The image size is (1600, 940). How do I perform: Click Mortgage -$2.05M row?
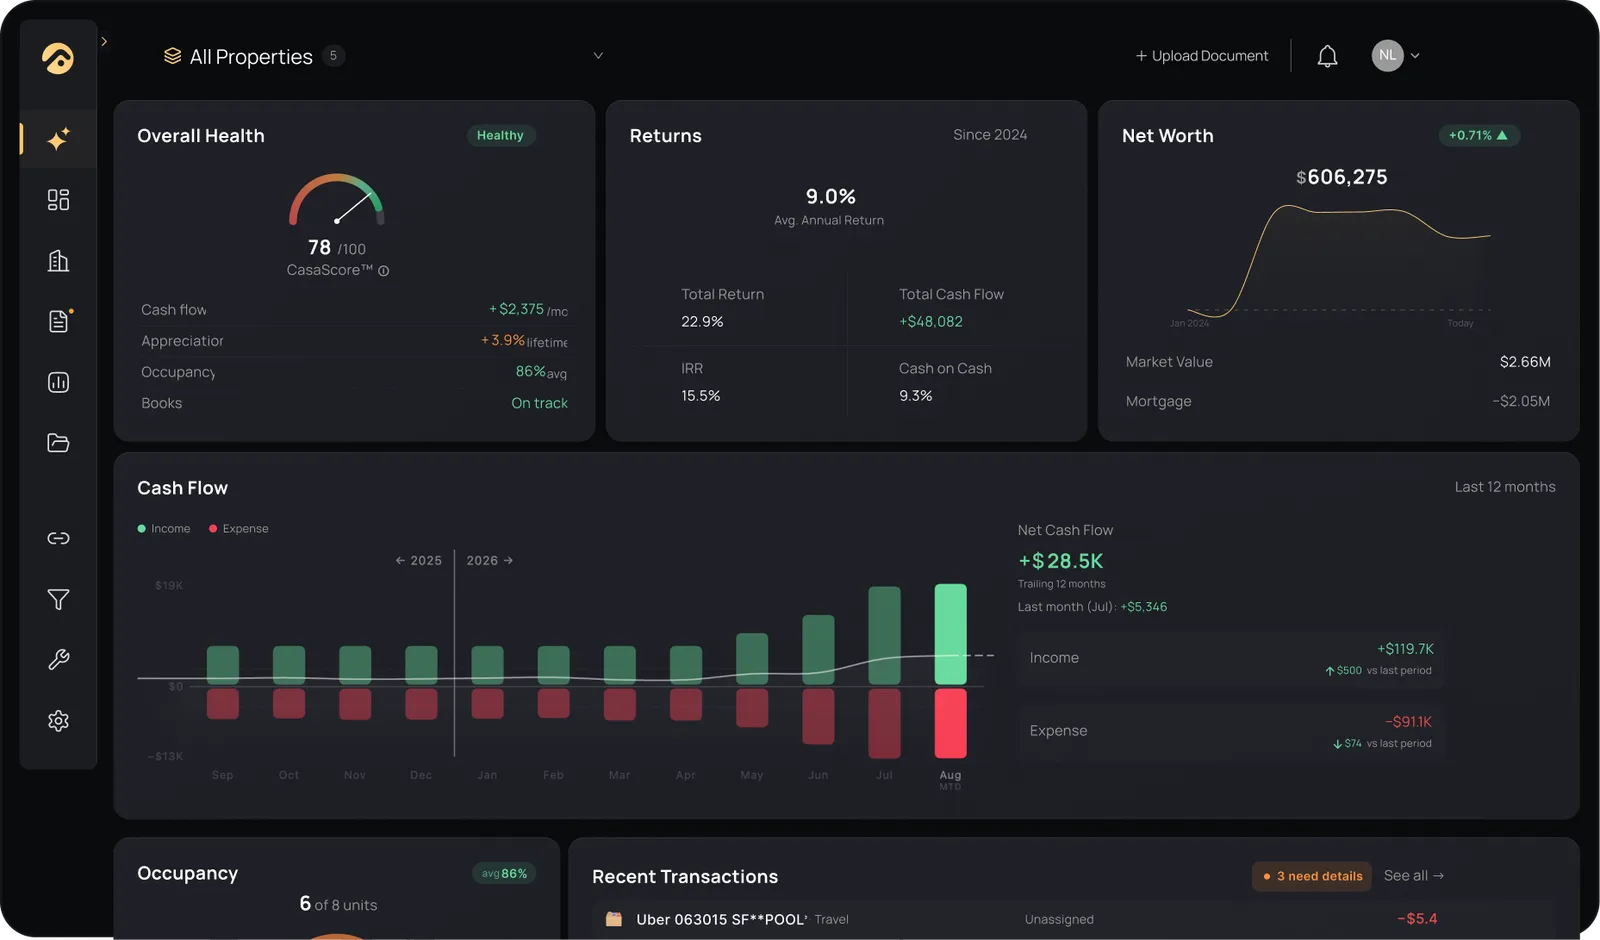tap(1338, 401)
